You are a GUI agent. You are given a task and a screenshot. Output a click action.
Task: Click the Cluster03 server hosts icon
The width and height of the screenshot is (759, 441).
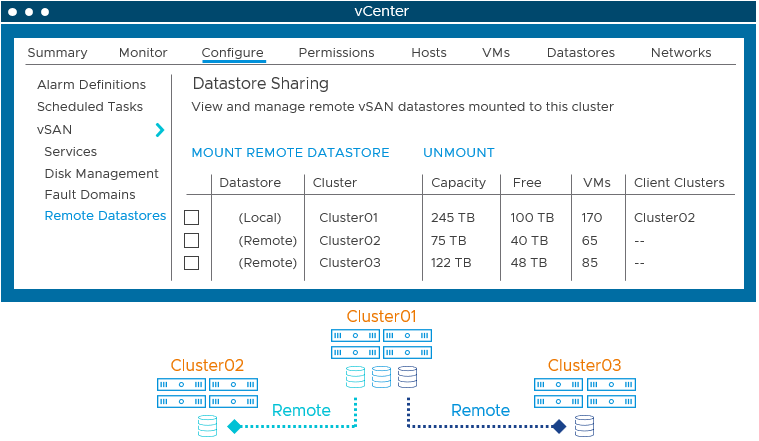[x=584, y=392]
